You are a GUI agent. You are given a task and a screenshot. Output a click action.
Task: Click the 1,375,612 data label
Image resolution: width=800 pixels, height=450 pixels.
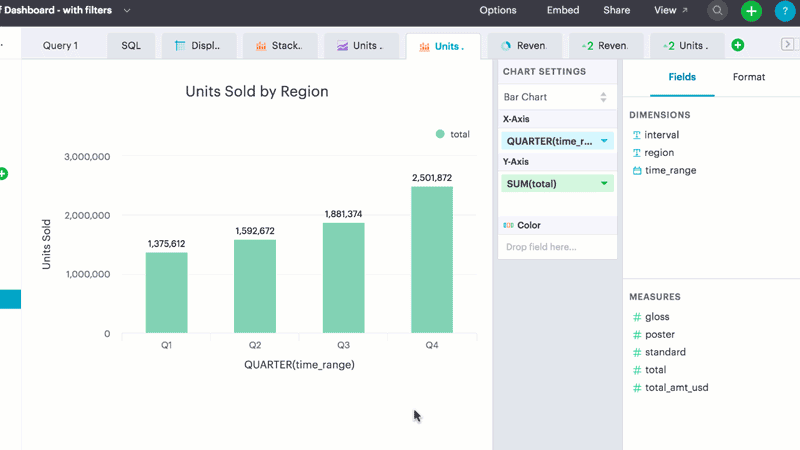[x=166, y=244]
